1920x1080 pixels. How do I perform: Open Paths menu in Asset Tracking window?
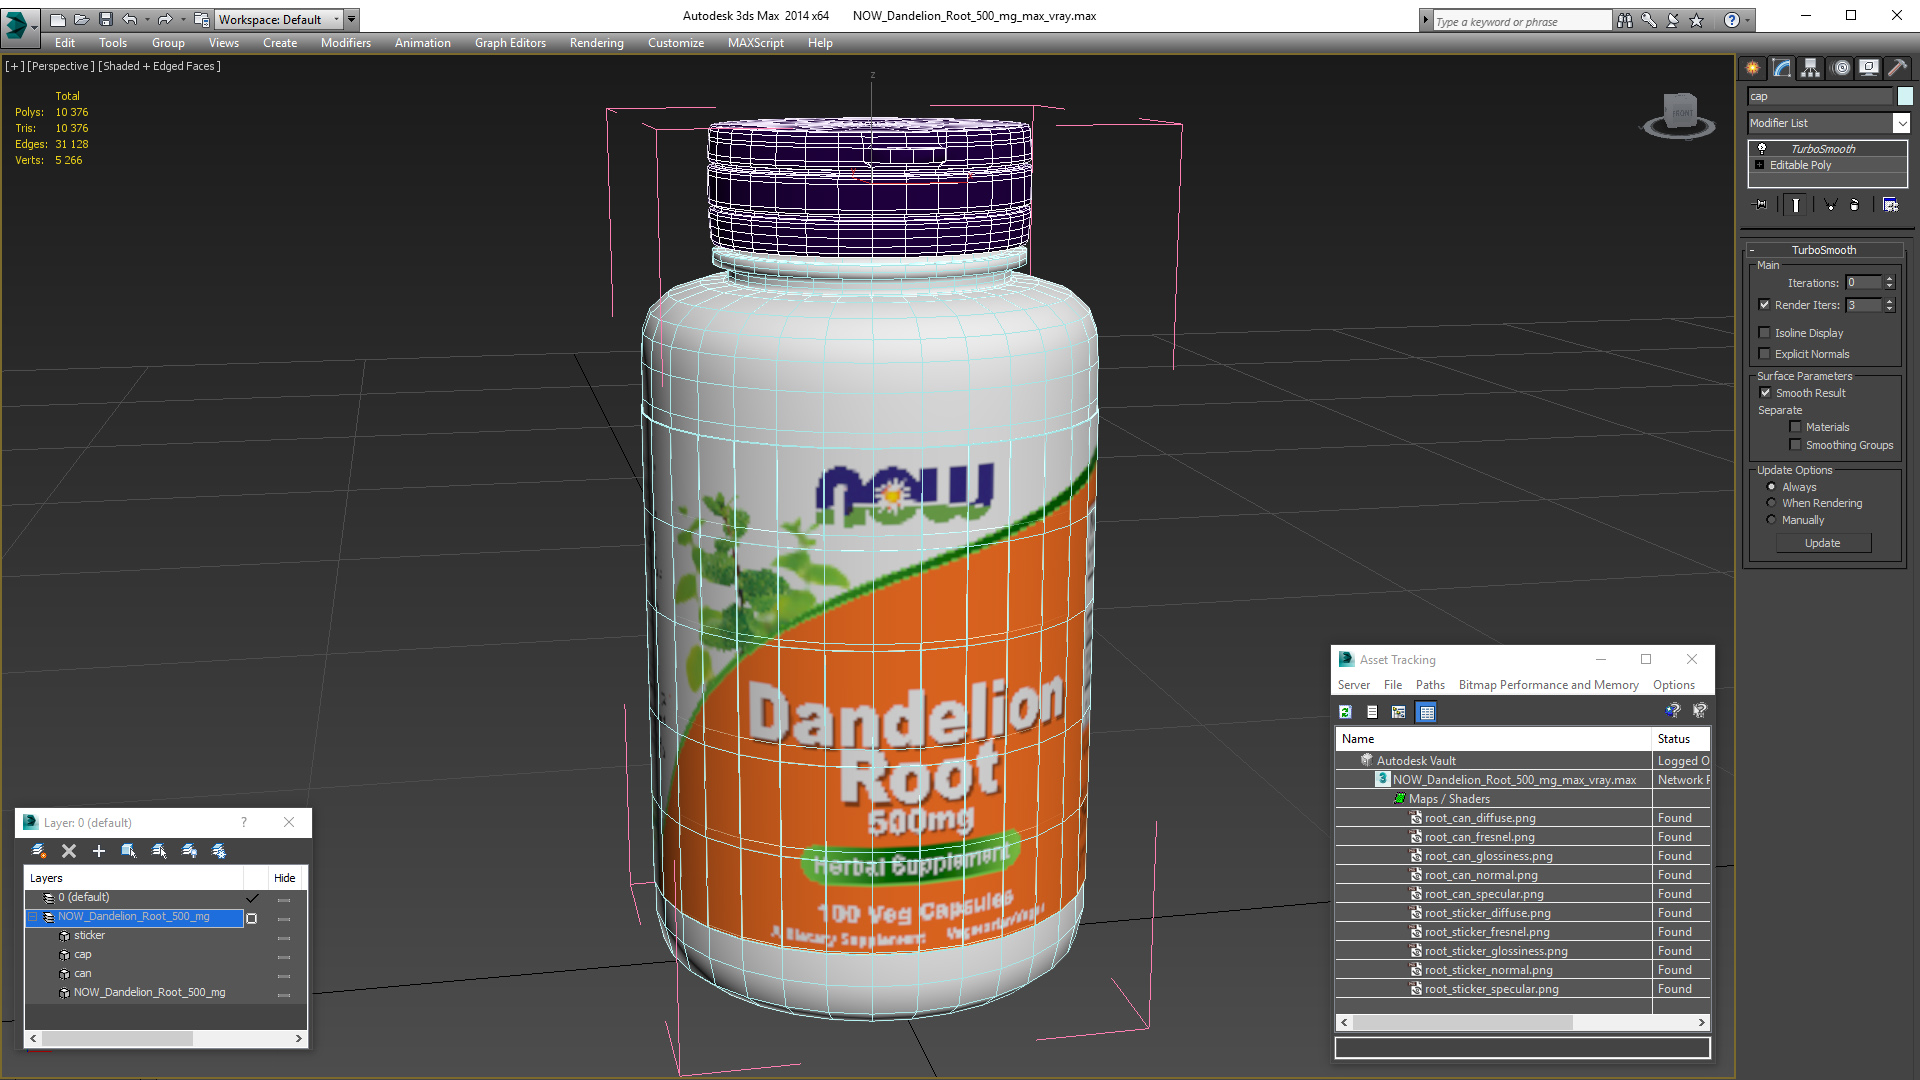coord(1430,685)
